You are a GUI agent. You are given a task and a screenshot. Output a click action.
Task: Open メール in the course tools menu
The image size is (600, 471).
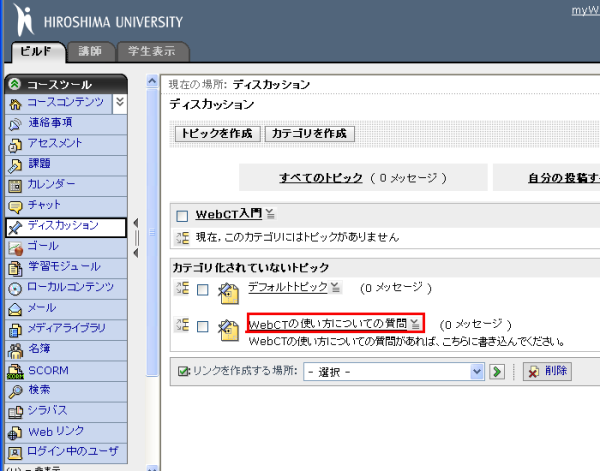(x=42, y=308)
